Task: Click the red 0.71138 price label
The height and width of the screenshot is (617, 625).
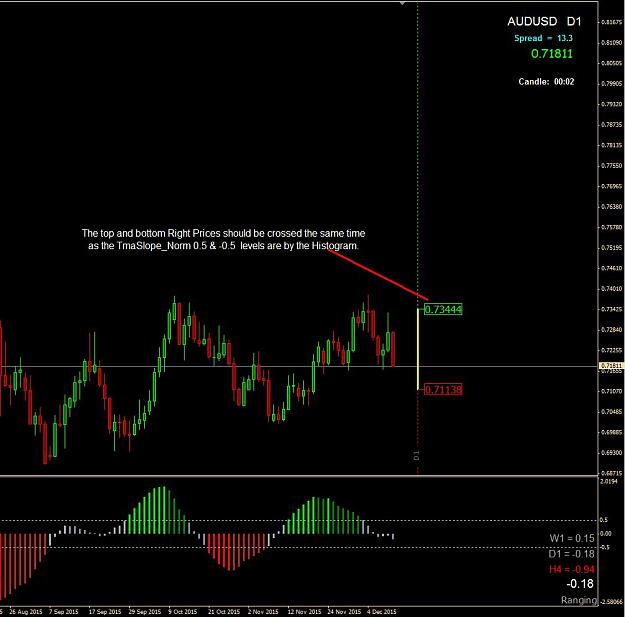Action: tap(443, 389)
